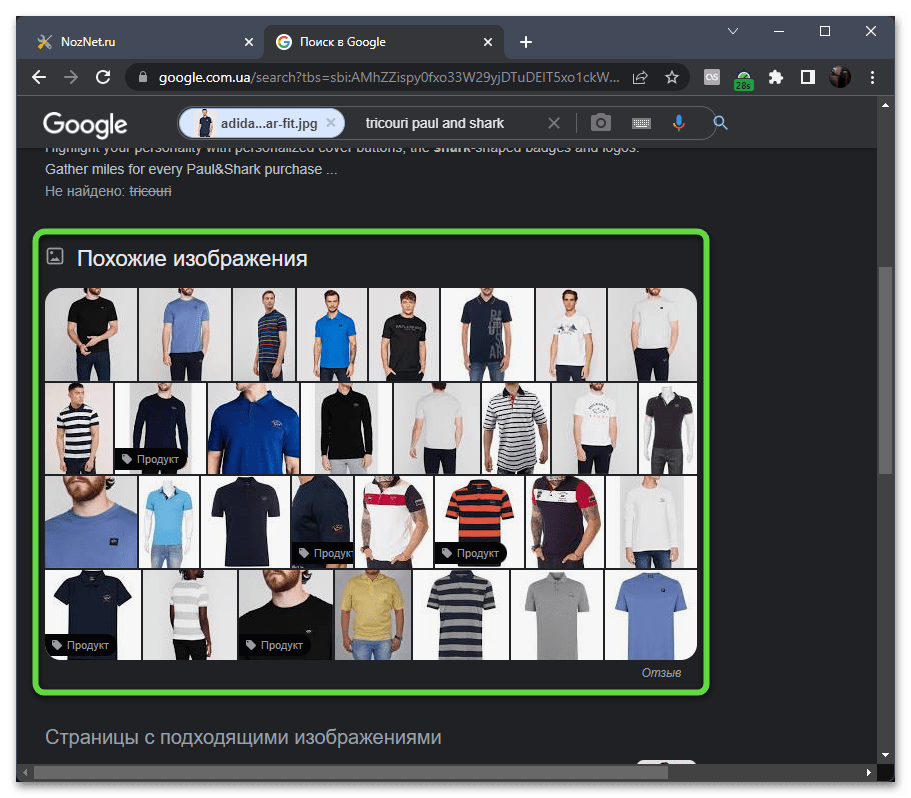
Task: Click the Отзыв feedback link
Action: 661,673
